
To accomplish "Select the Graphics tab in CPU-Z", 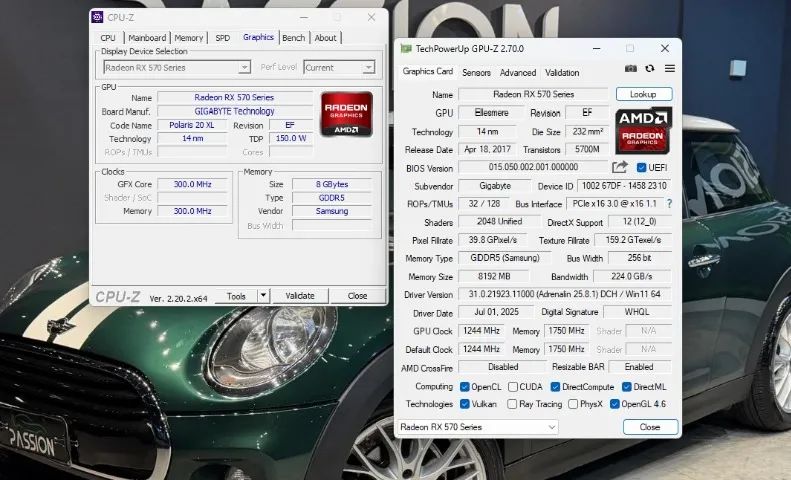I will 258,37.
